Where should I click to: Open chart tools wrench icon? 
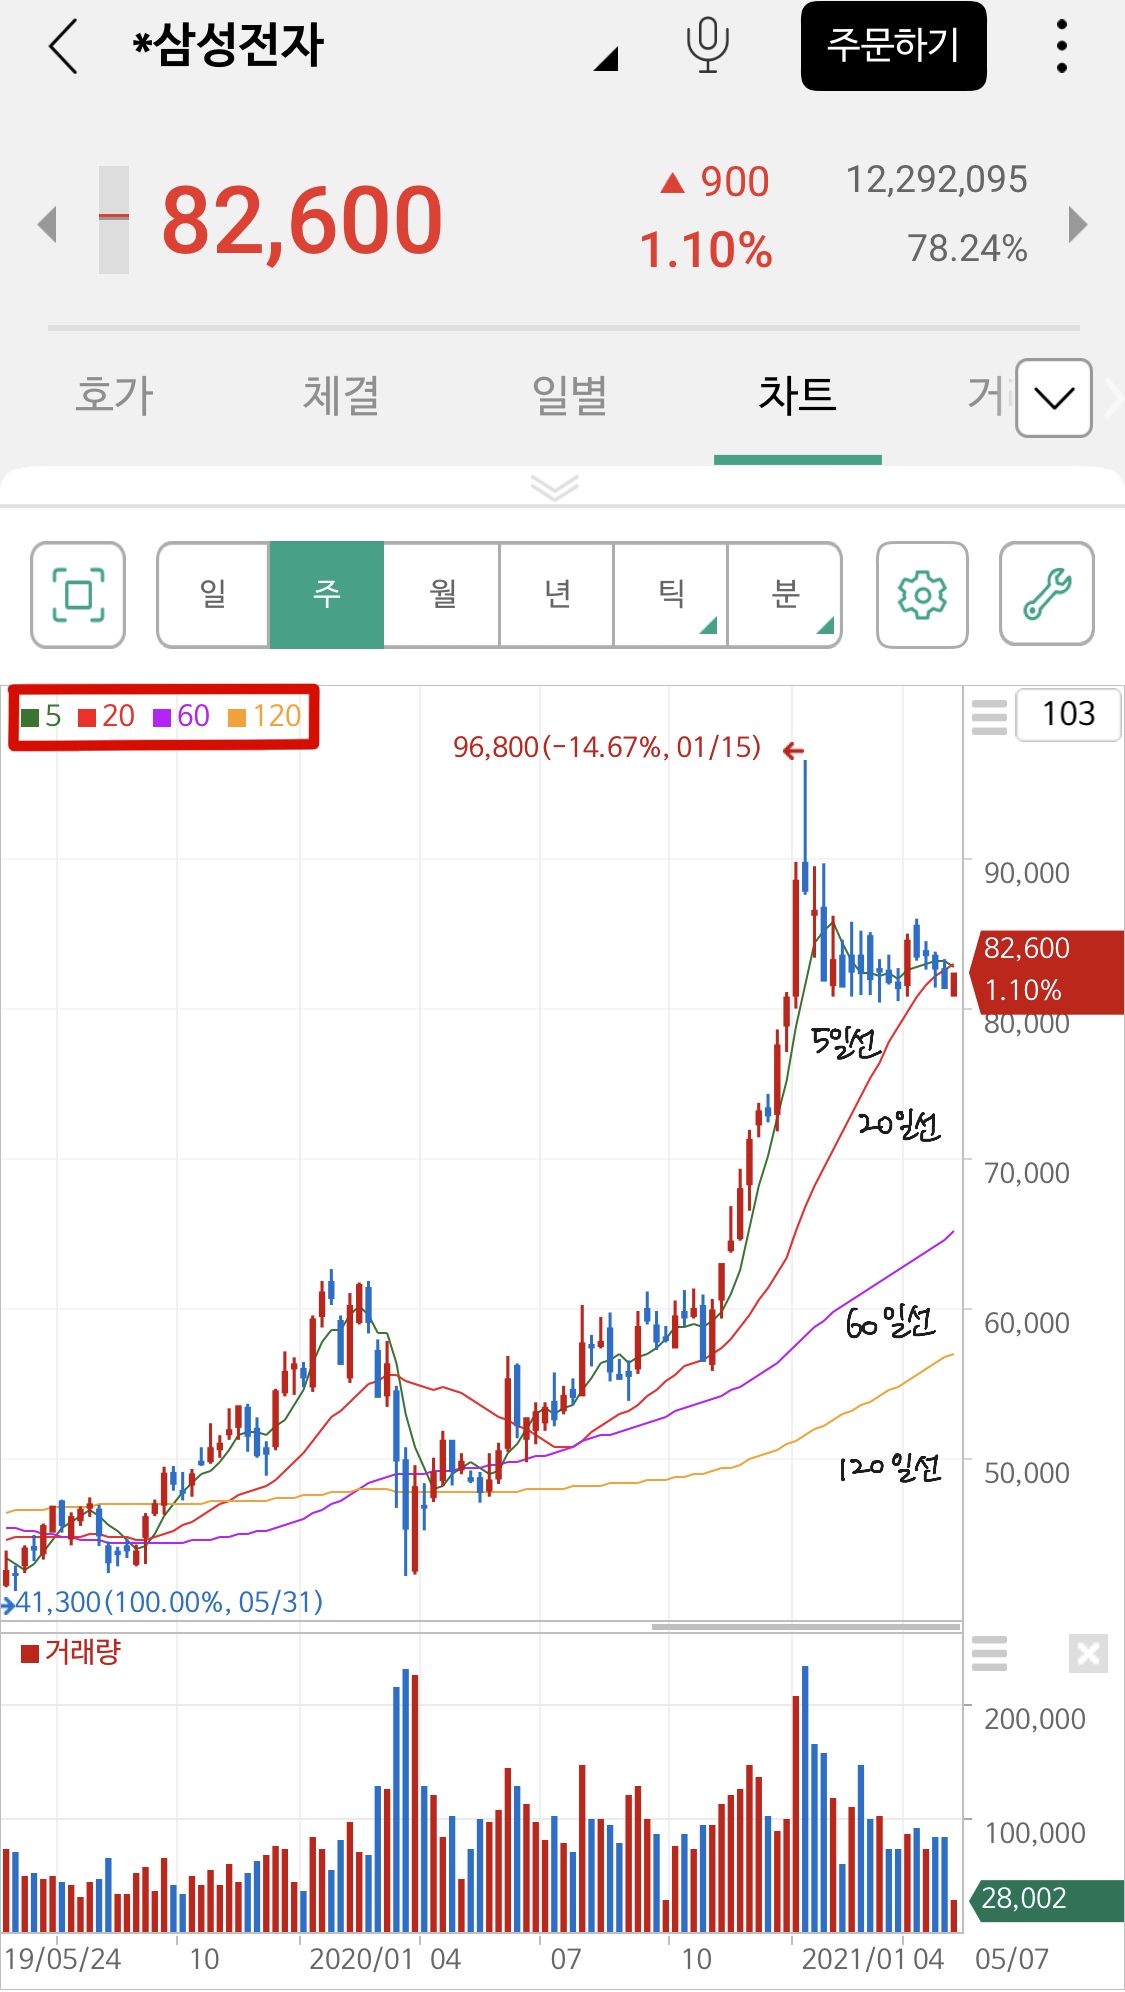[1047, 595]
